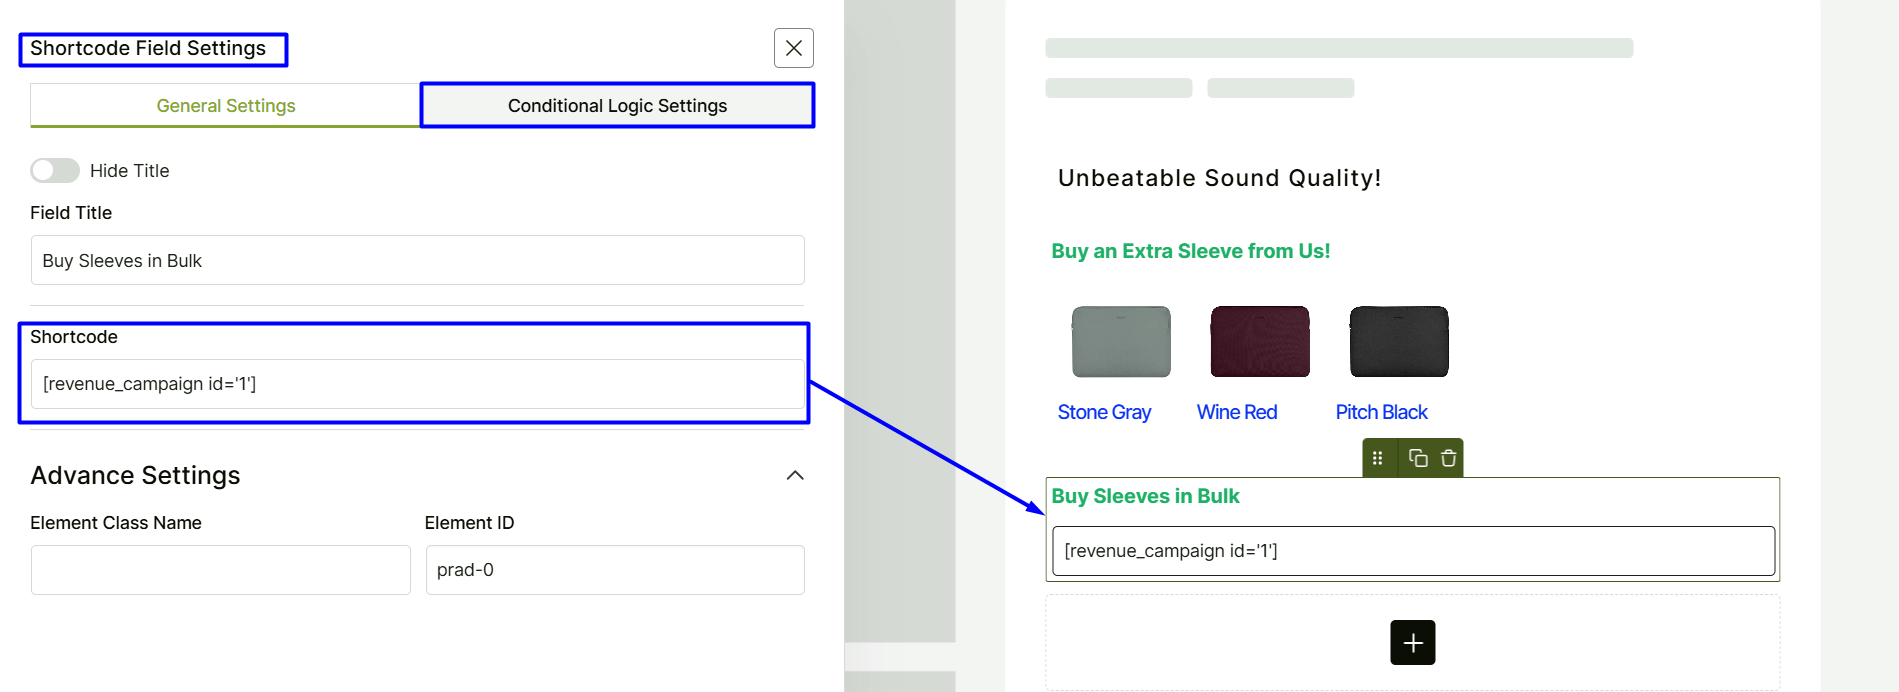This screenshot has width=1899, height=692.
Task: Click the Pitch Black label link
Action: pos(1381,412)
